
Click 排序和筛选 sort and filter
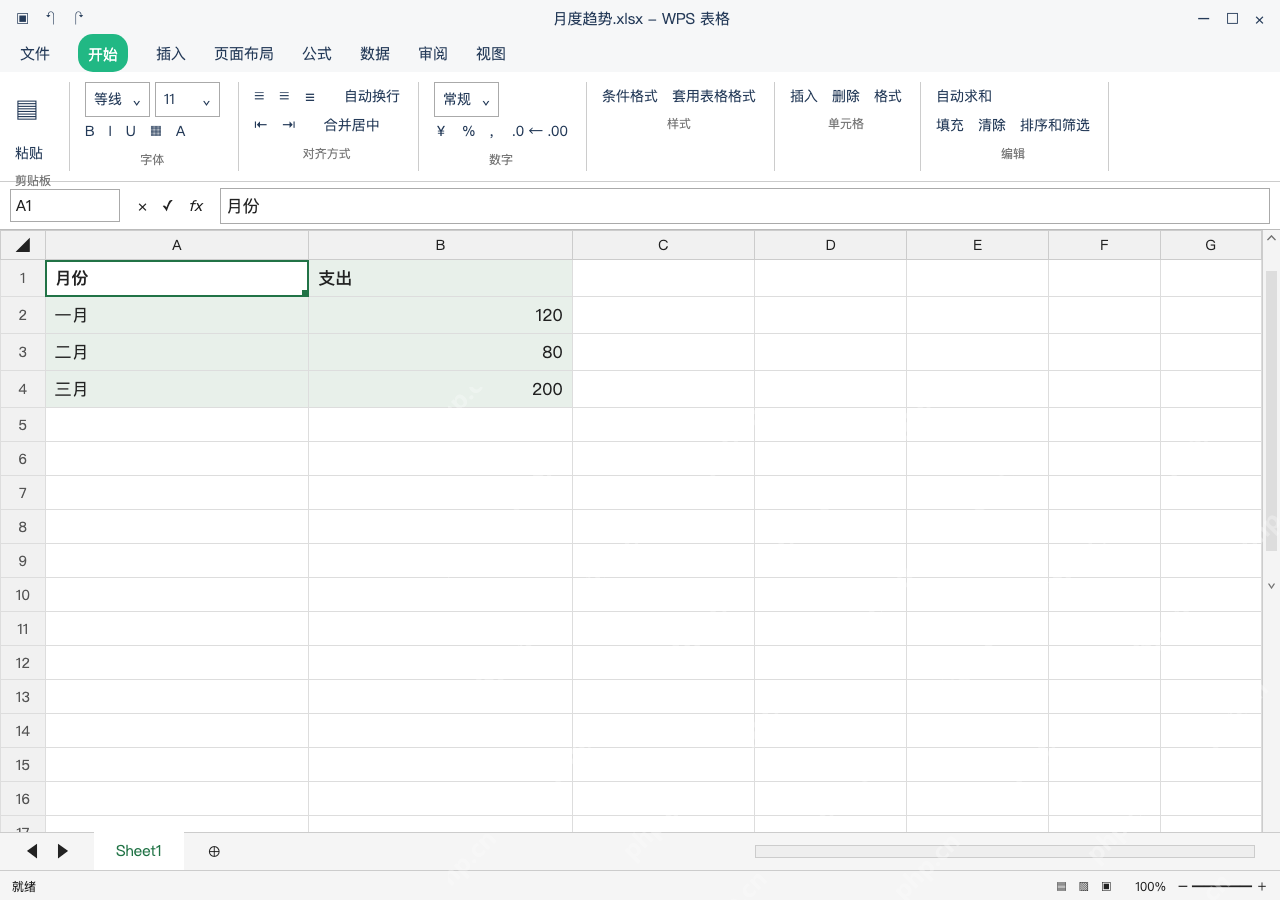tap(1055, 125)
